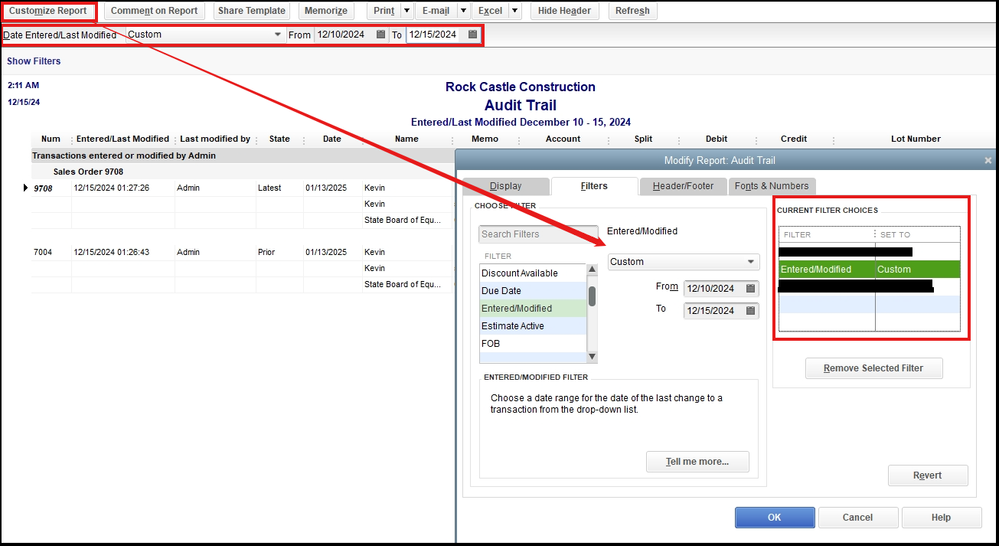Image resolution: width=999 pixels, height=546 pixels.
Task: Open calendar icon beside dialog From 12/10/2024
Action: pyautogui.click(x=751, y=289)
